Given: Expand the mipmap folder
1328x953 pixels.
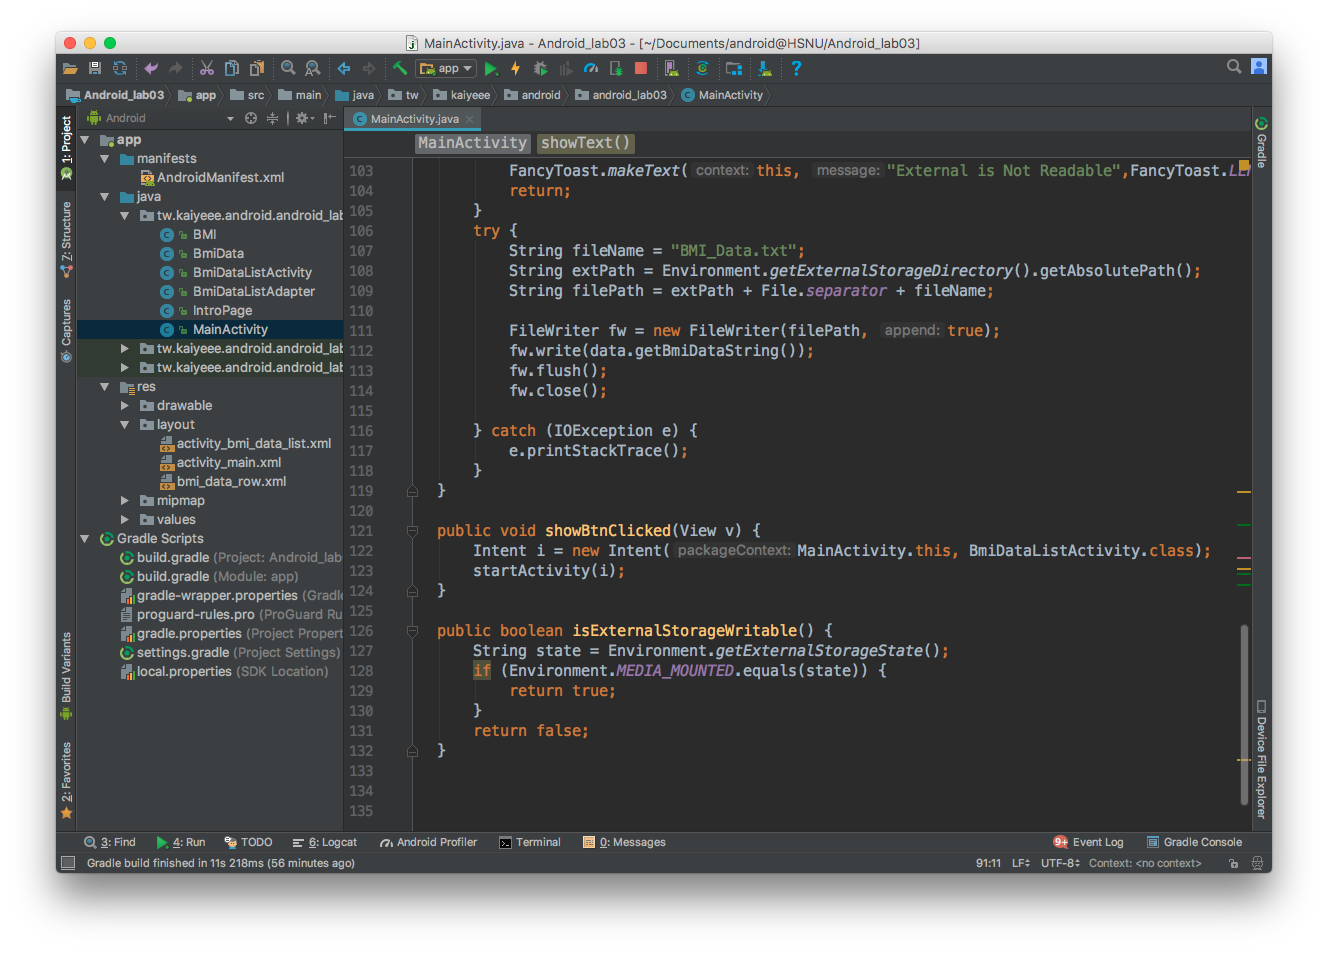Looking at the screenshot, I should pos(124,501).
